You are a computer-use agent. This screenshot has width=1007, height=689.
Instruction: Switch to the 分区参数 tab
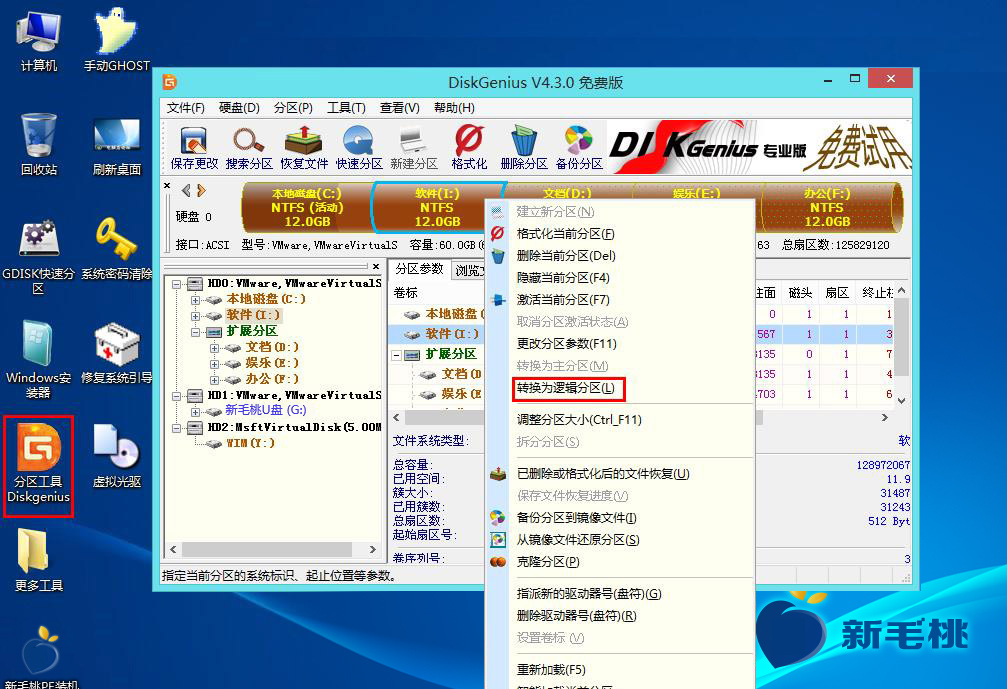coord(419,269)
